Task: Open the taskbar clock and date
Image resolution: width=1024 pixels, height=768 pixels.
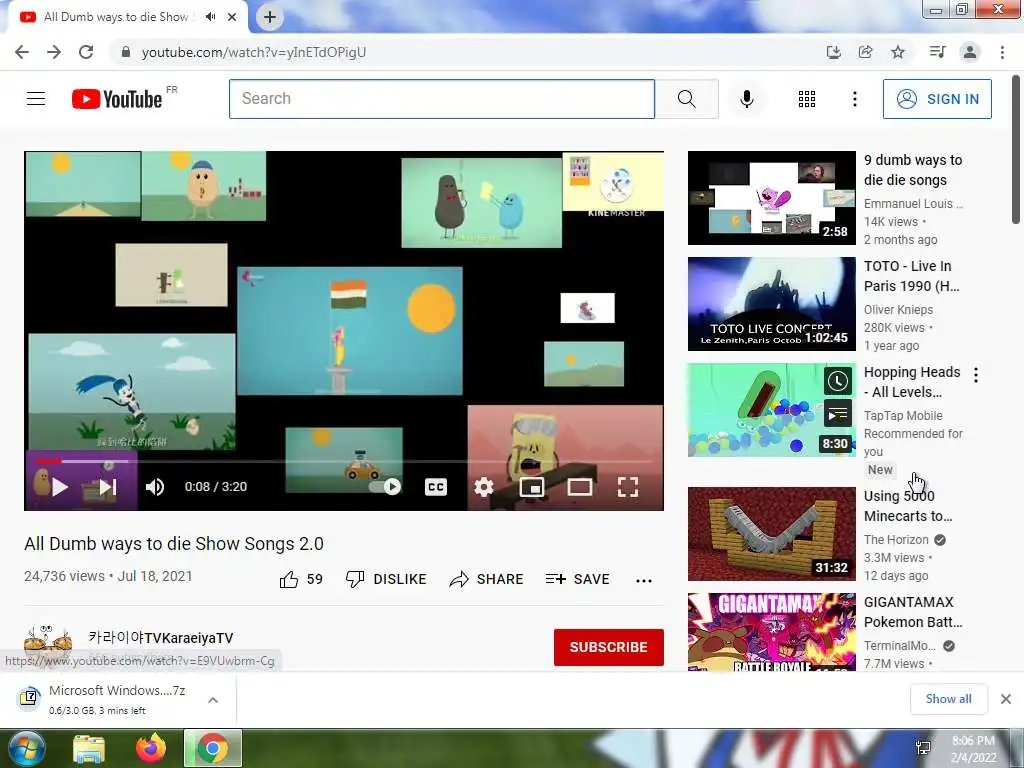Action: point(973,749)
